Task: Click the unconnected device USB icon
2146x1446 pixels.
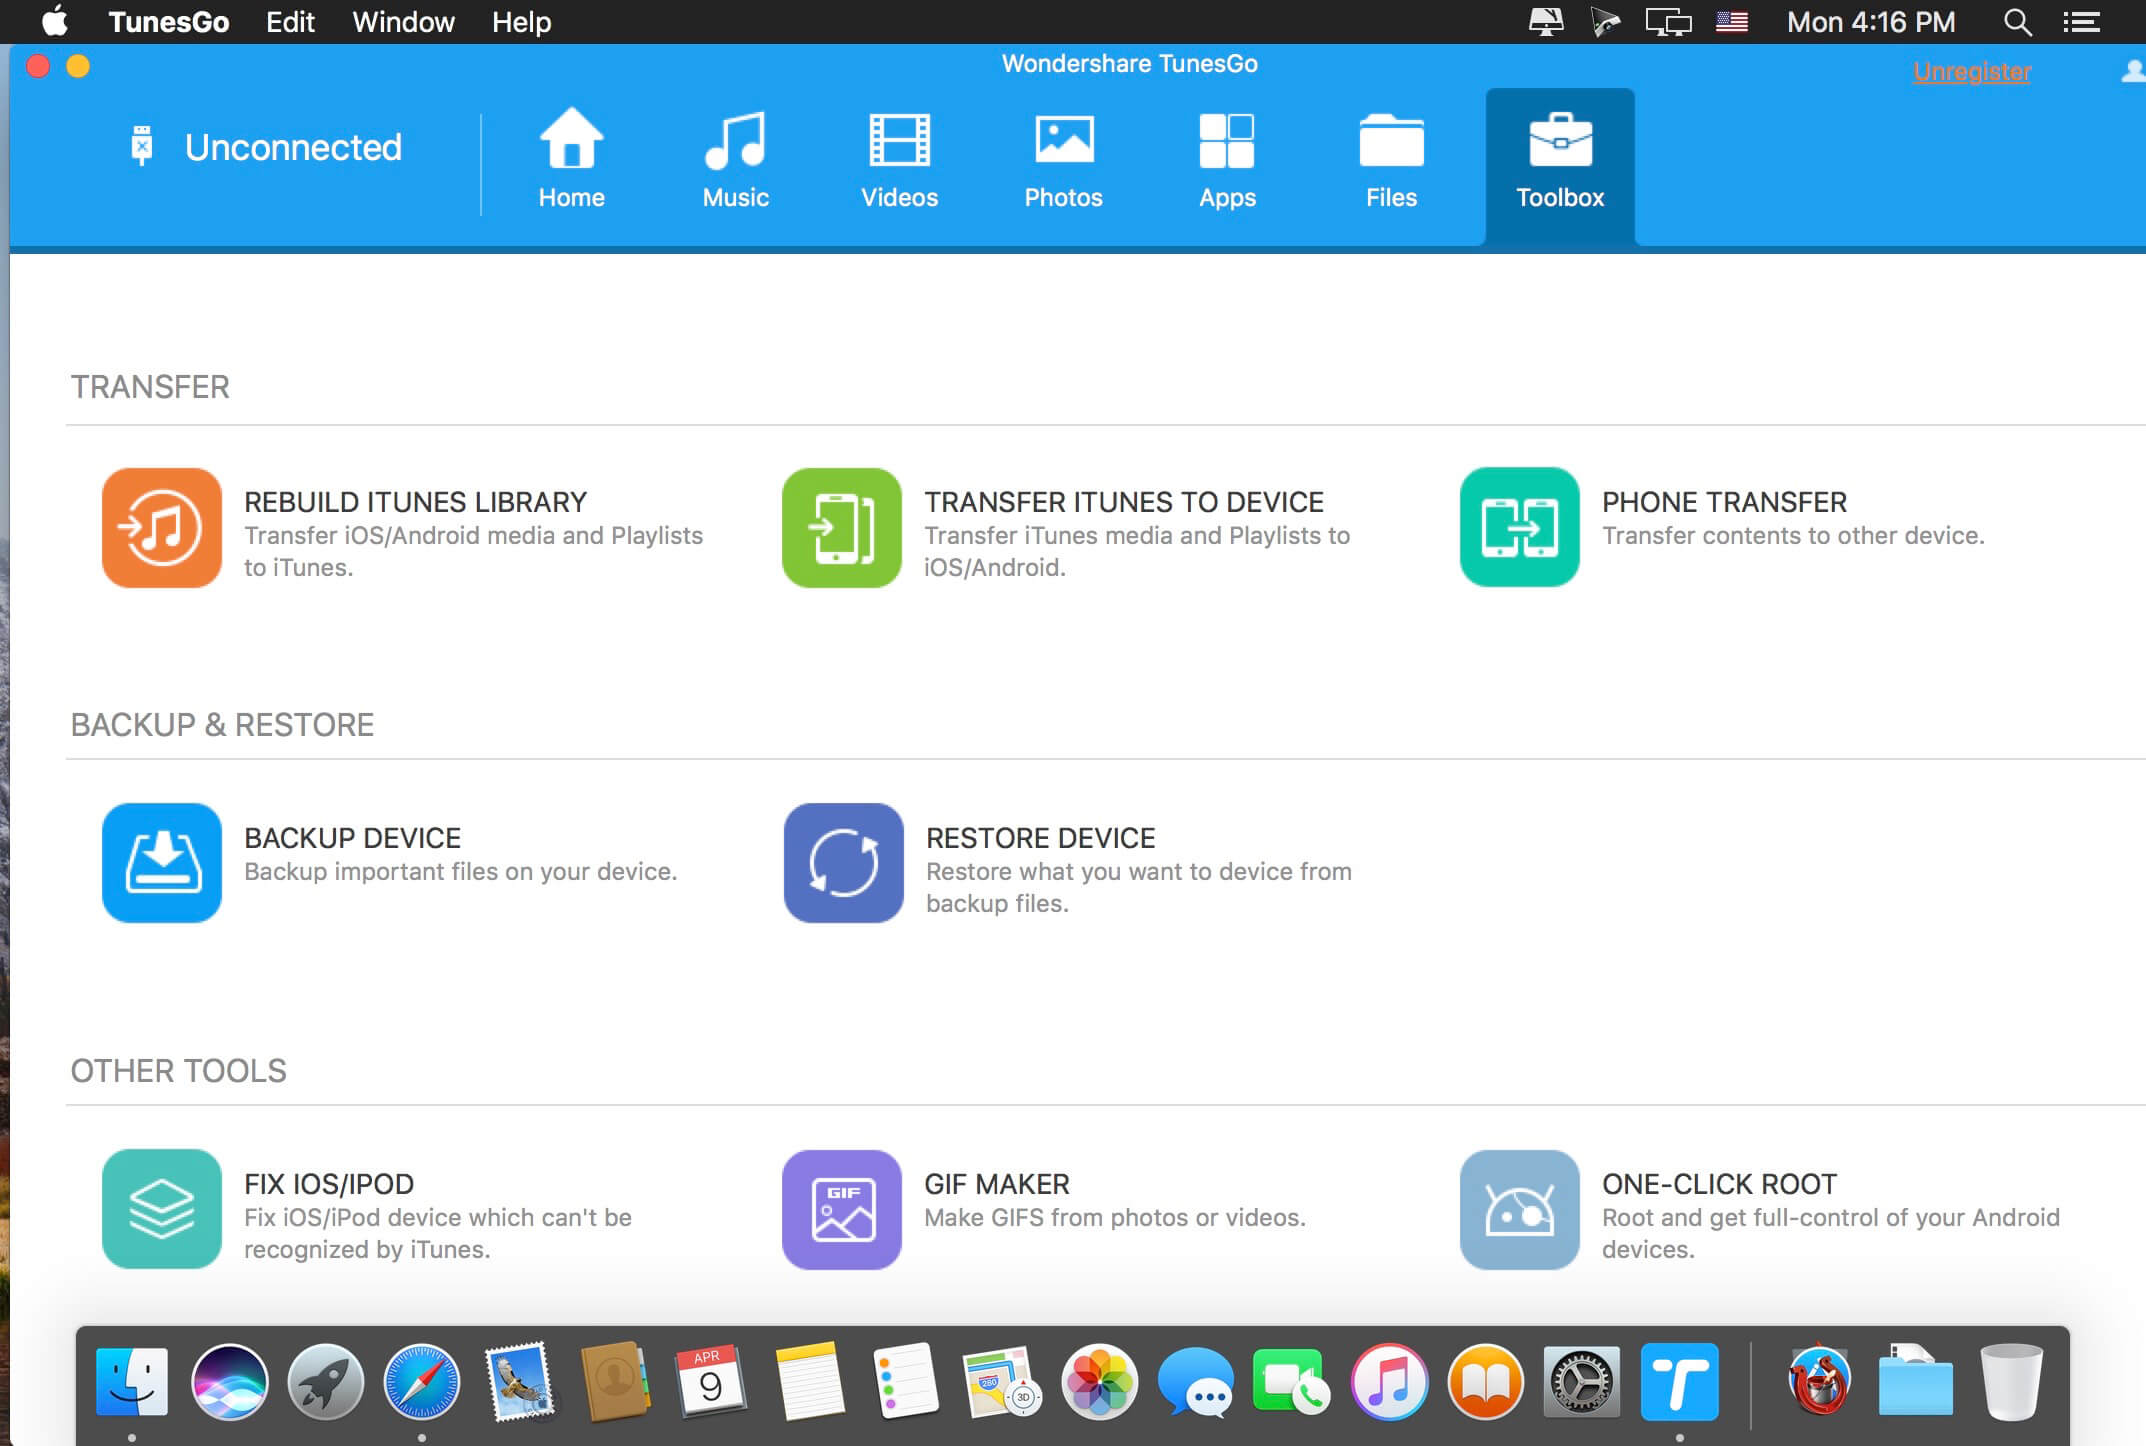Action: click(142, 146)
